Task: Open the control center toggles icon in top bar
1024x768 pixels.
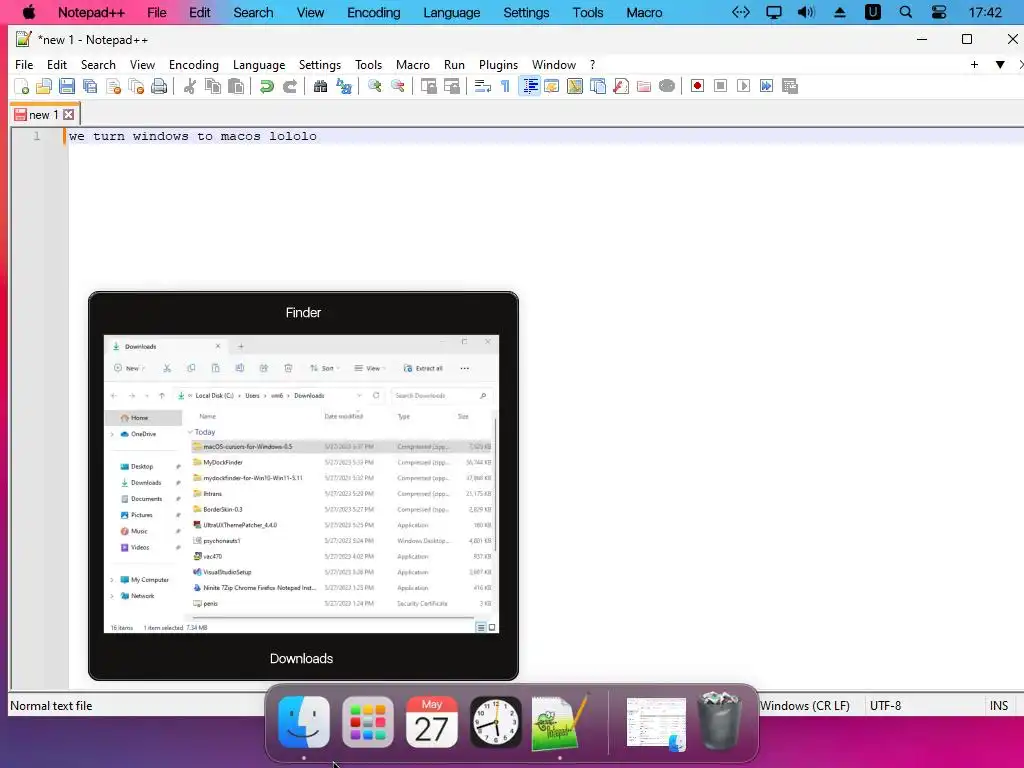Action: (x=939, y=12)
